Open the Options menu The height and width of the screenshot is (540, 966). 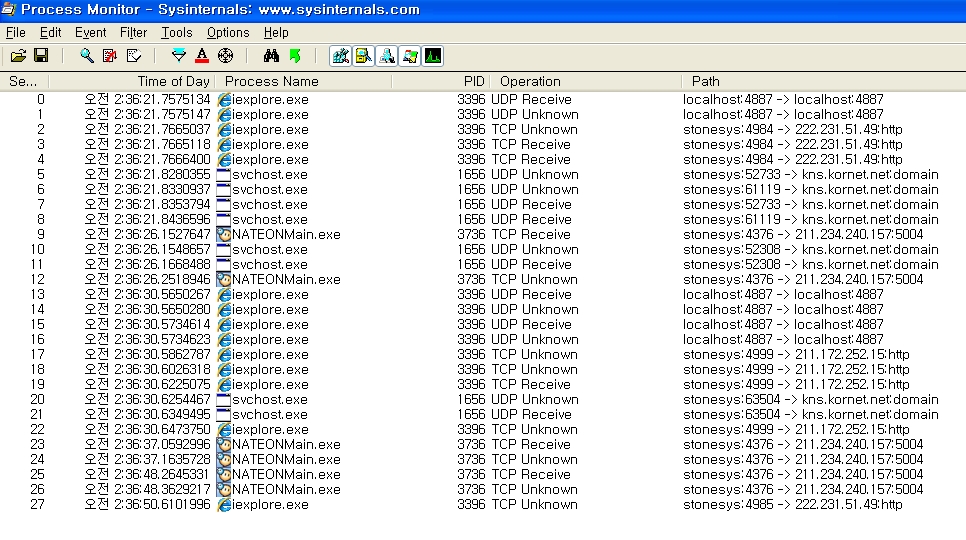tap(228, 33)
